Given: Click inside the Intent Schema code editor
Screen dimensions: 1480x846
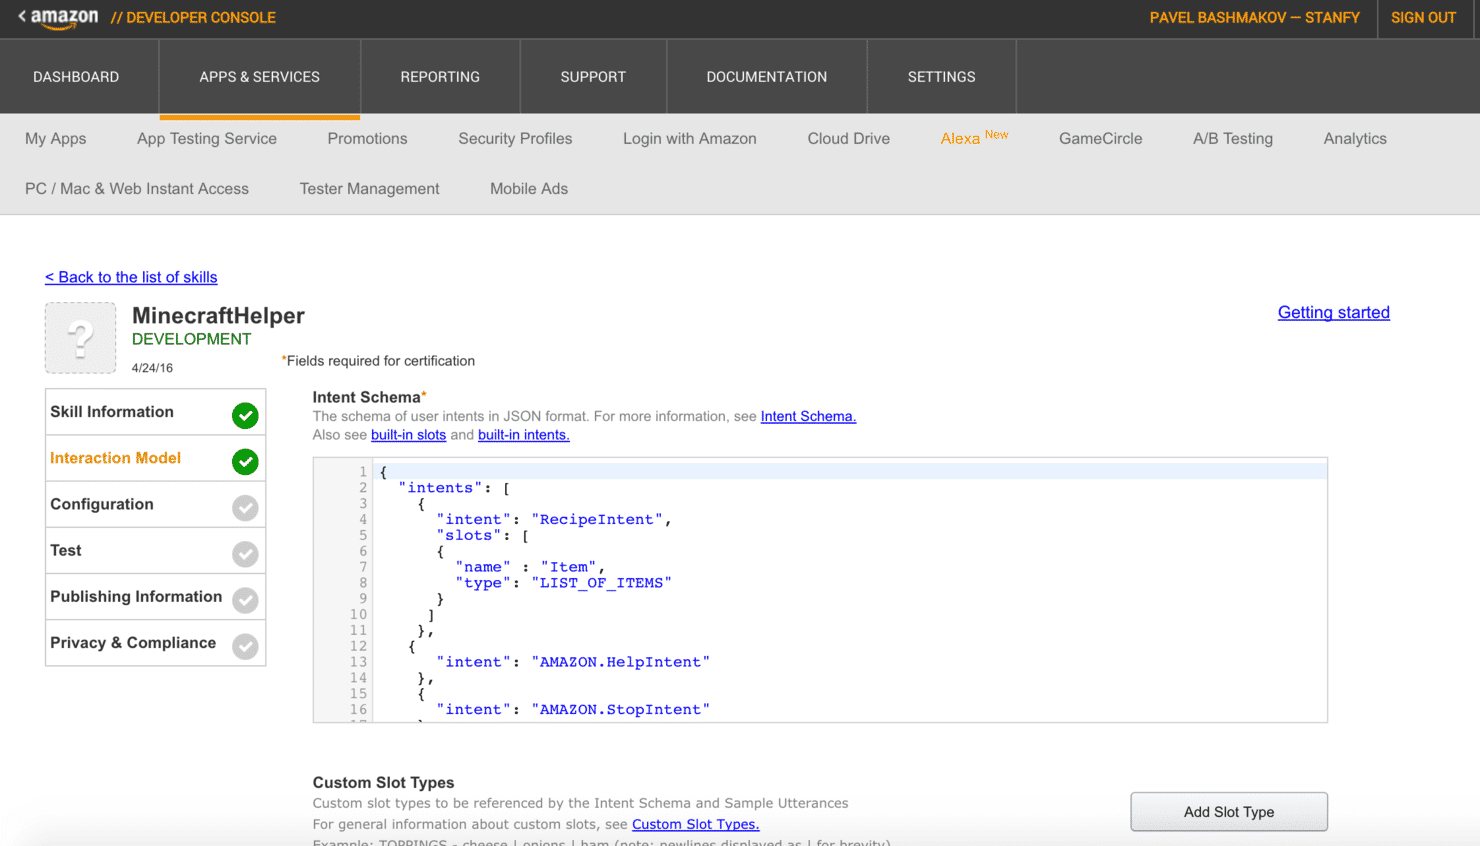Looking at the screenshot, I should [x=820, y=590].
